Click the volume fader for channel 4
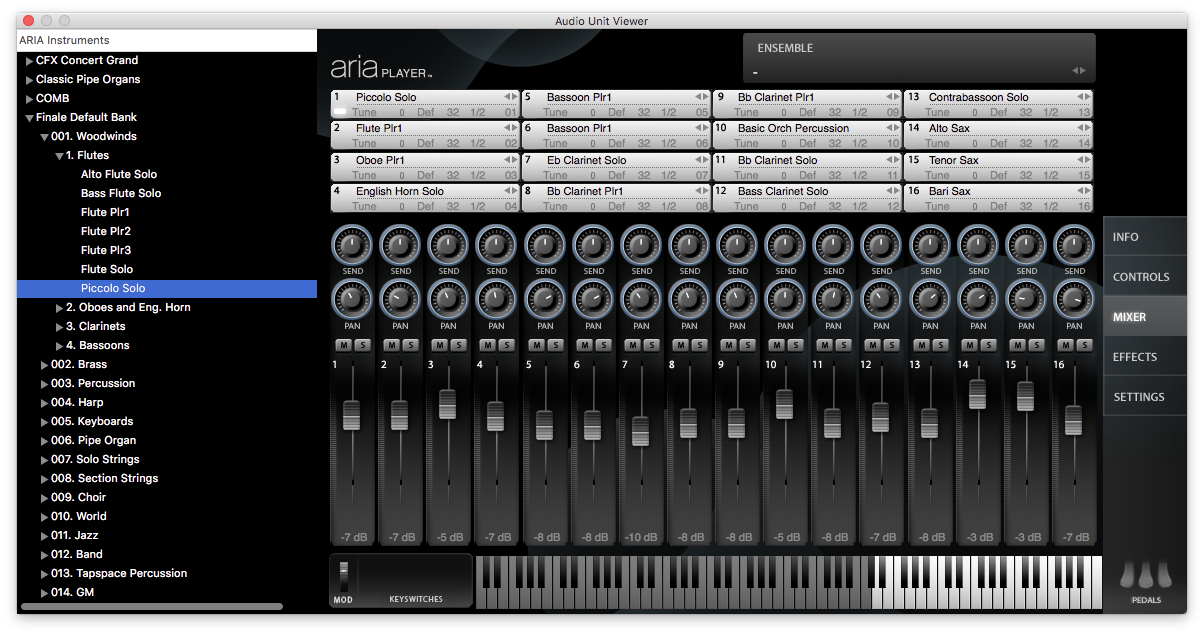 (x=495, y=415)
